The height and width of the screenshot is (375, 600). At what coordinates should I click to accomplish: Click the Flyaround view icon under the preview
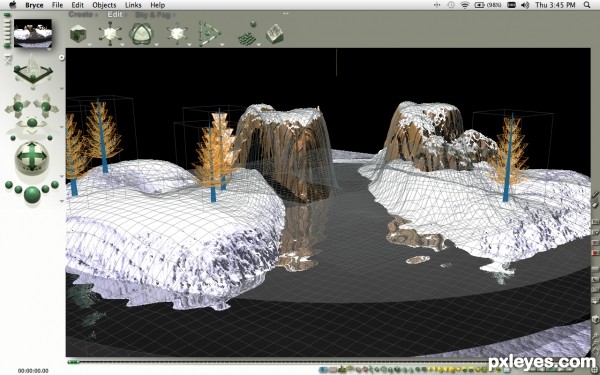coord(8,59)
